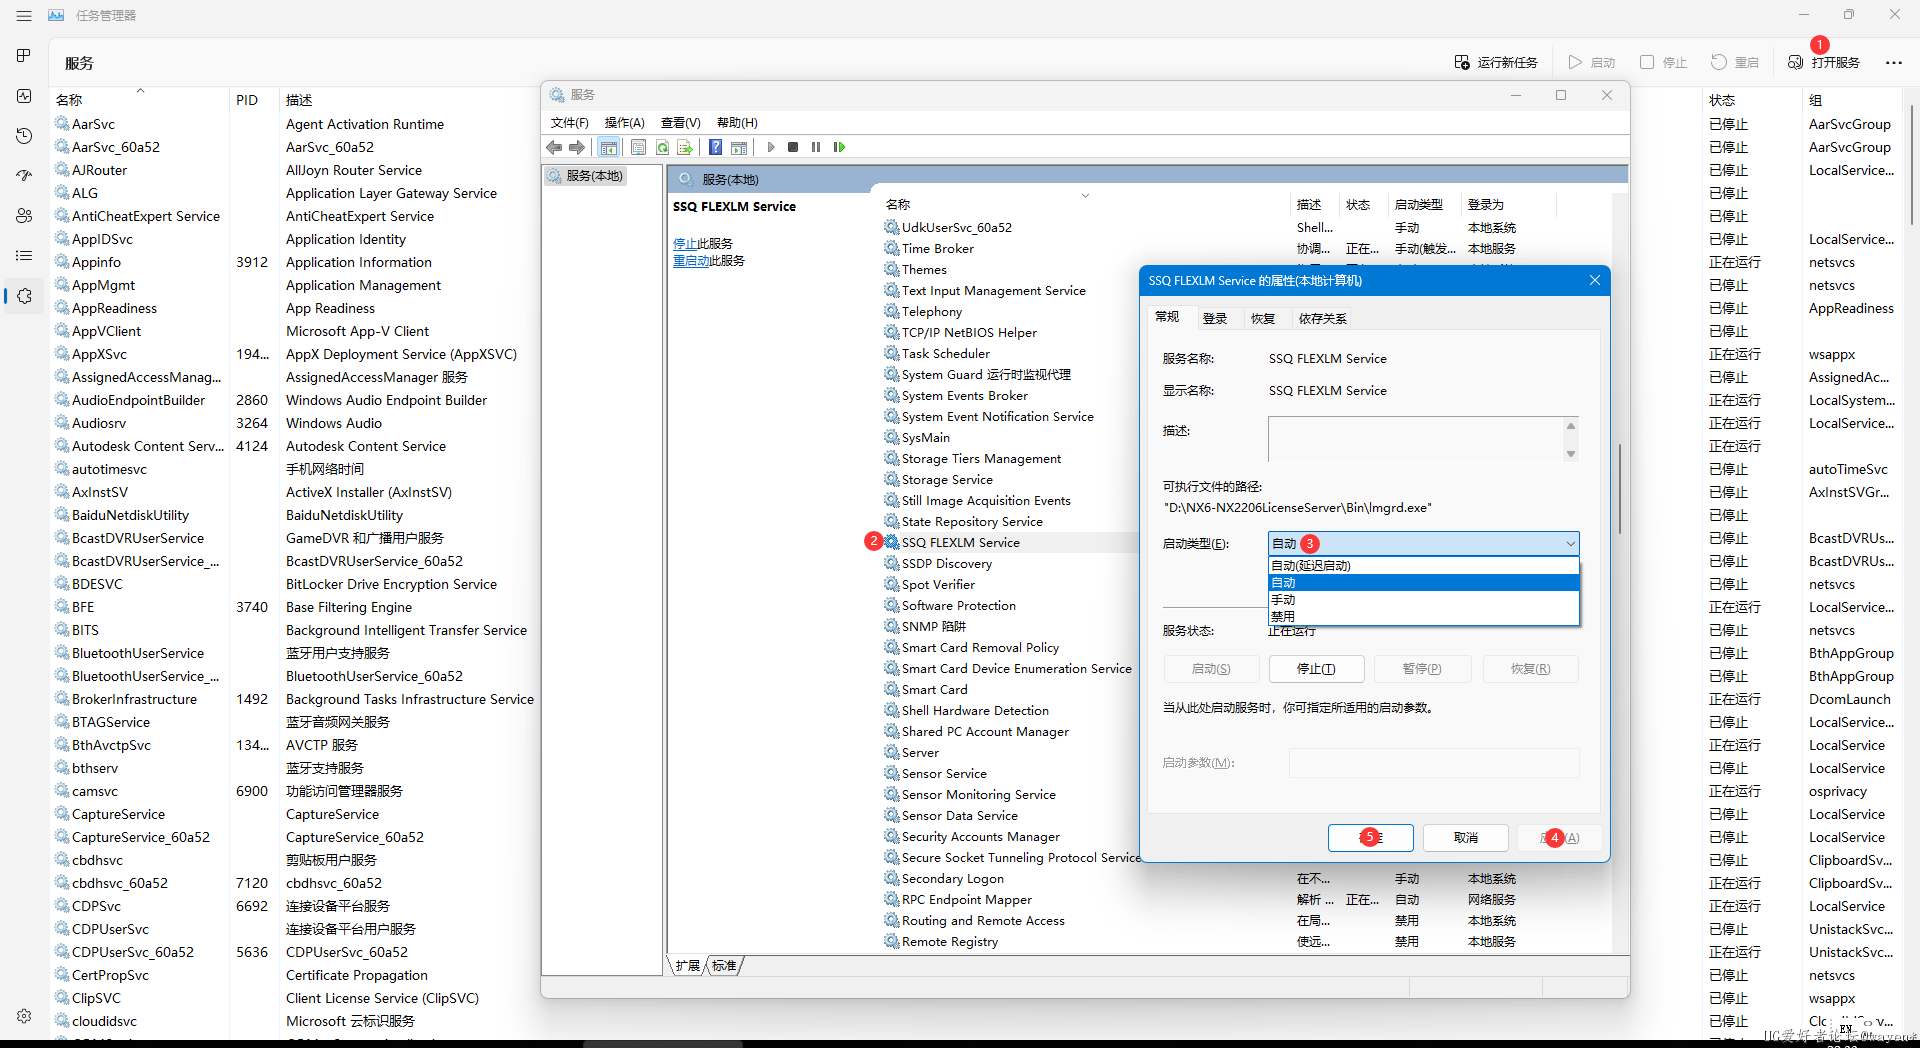
Task: Click Start service play icon in toolbar
Action: pyautogui.click(x=771, y=147)
